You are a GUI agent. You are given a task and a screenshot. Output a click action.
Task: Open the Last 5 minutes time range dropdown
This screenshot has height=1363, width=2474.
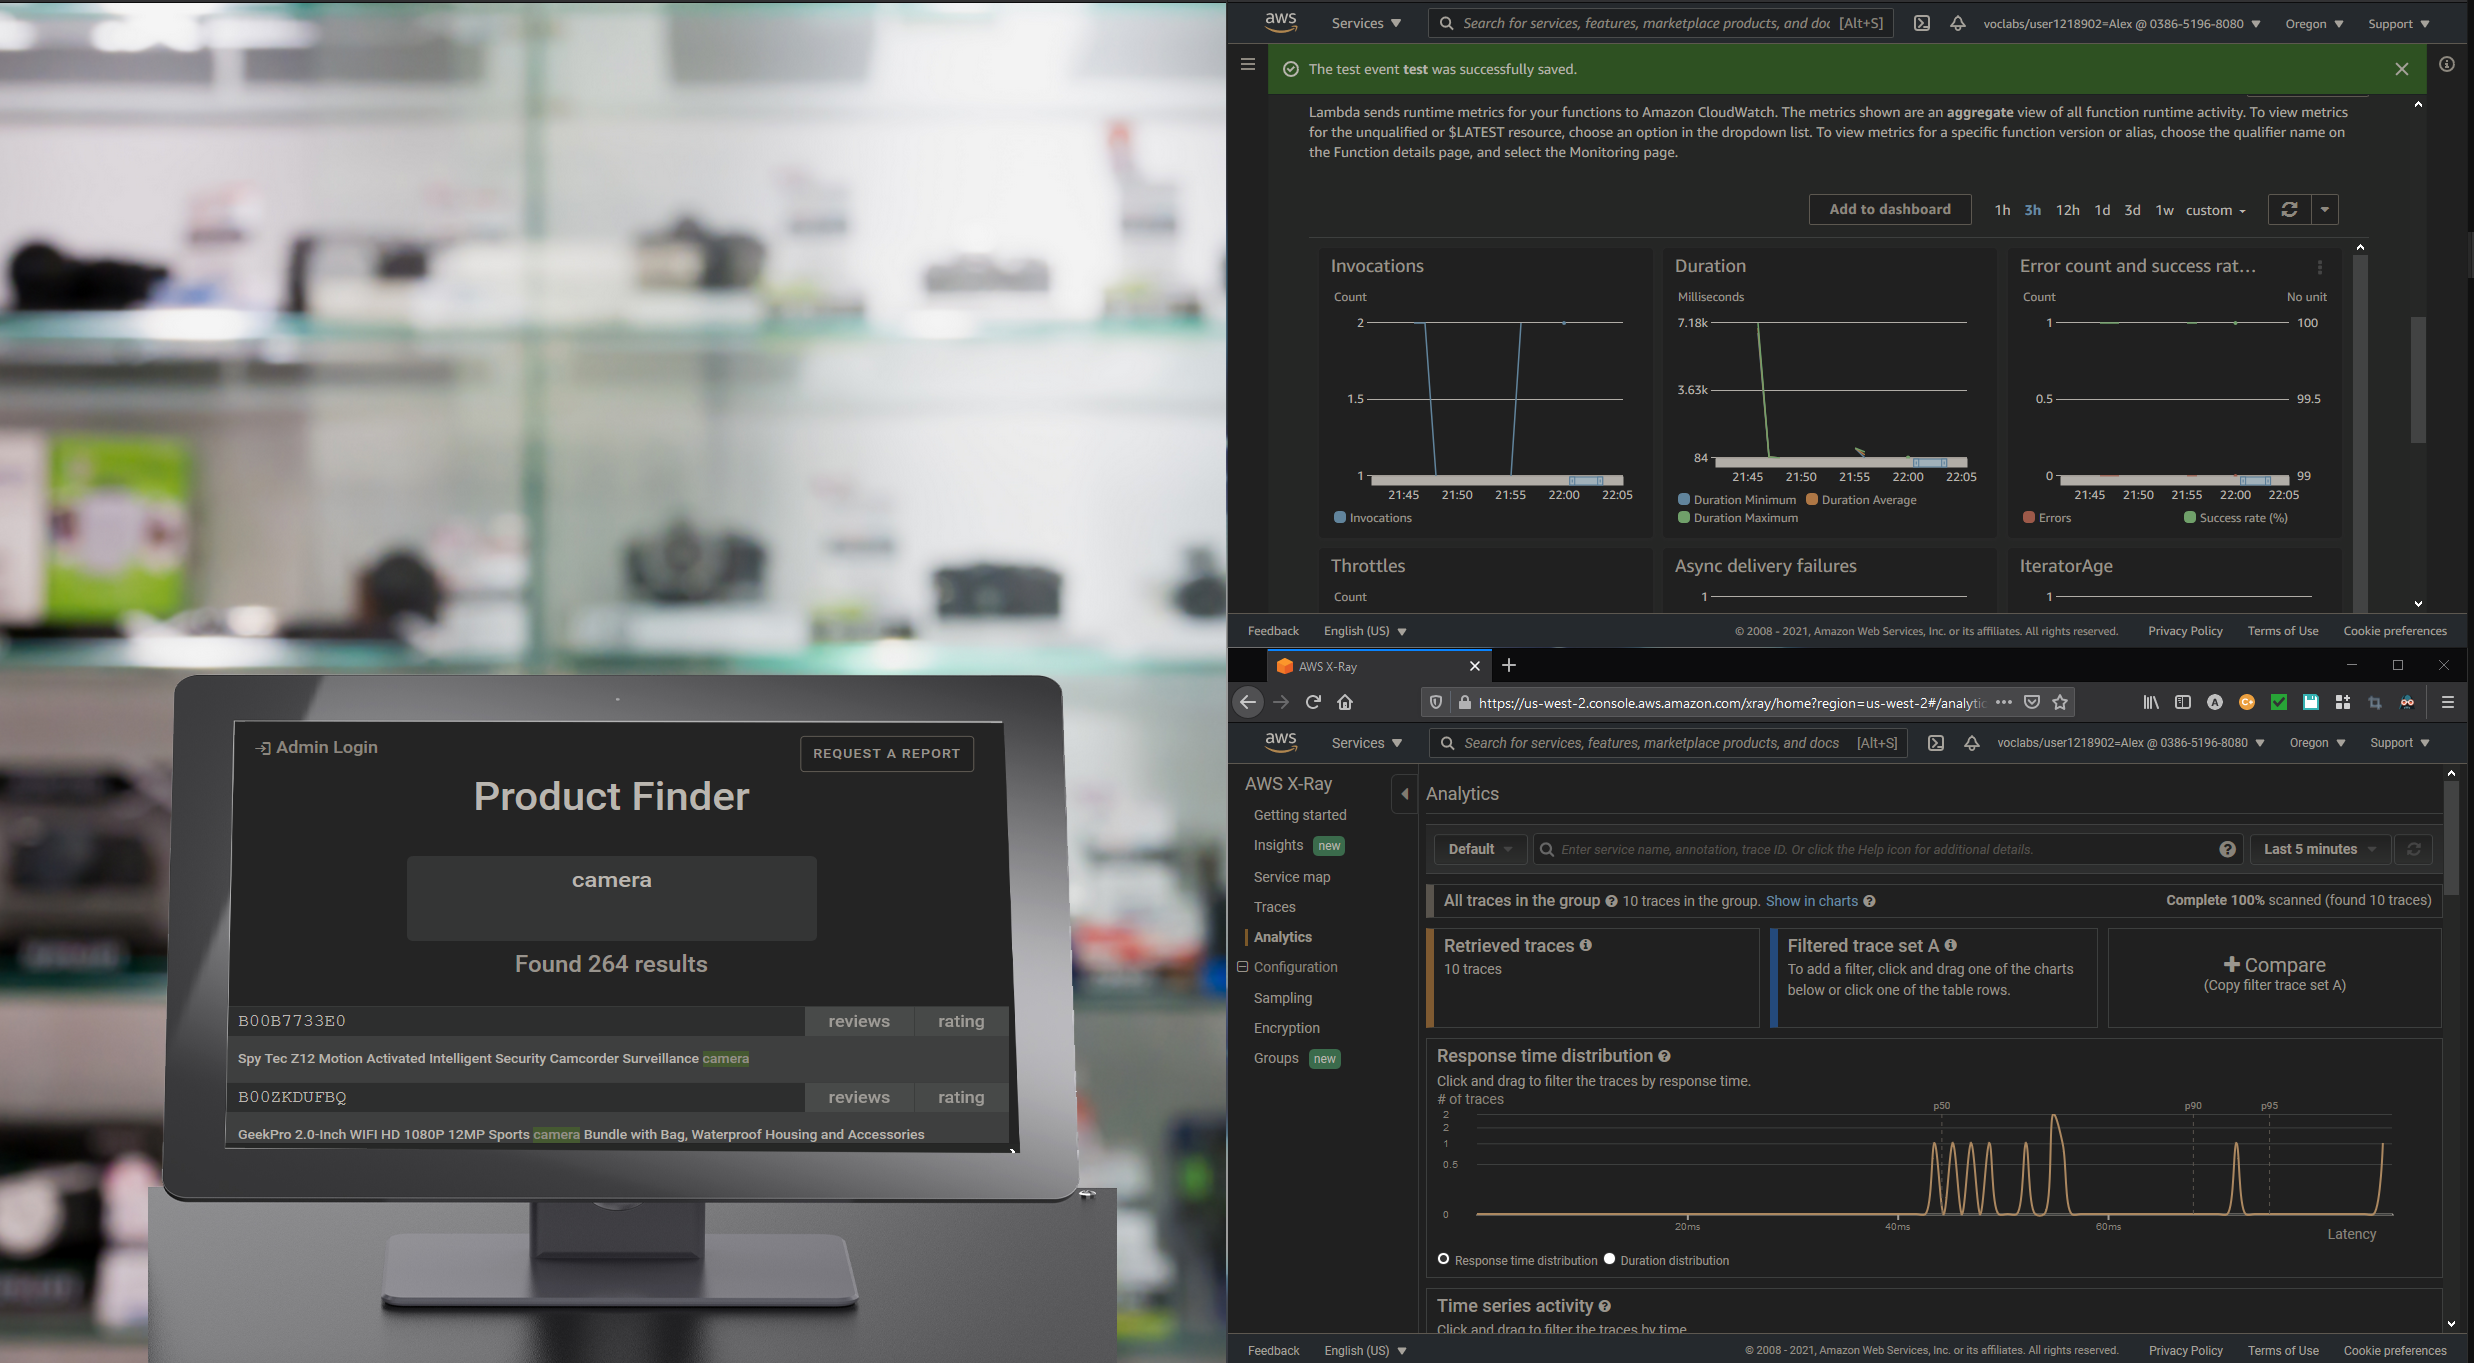2319,849
